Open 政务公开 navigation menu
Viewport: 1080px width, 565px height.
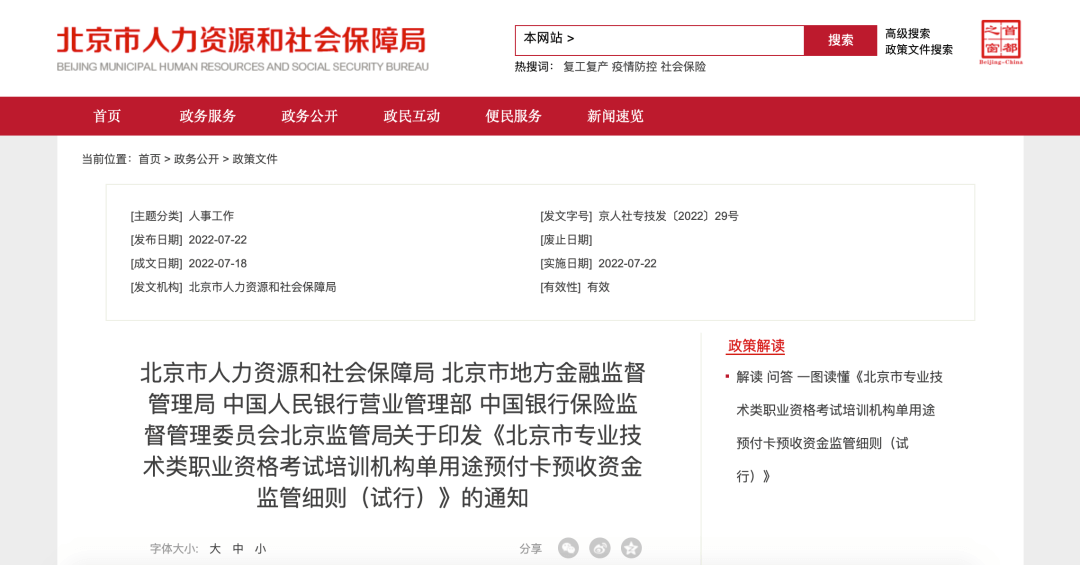point(309,116)
